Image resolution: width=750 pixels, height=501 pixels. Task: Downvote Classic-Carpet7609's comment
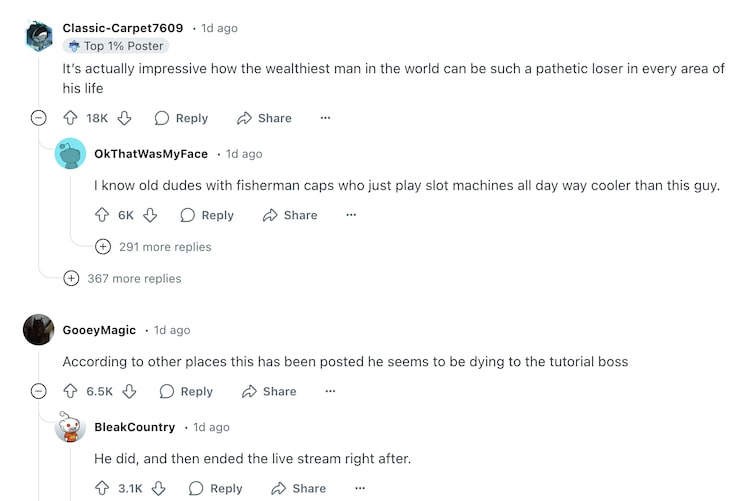click(125, 118)
